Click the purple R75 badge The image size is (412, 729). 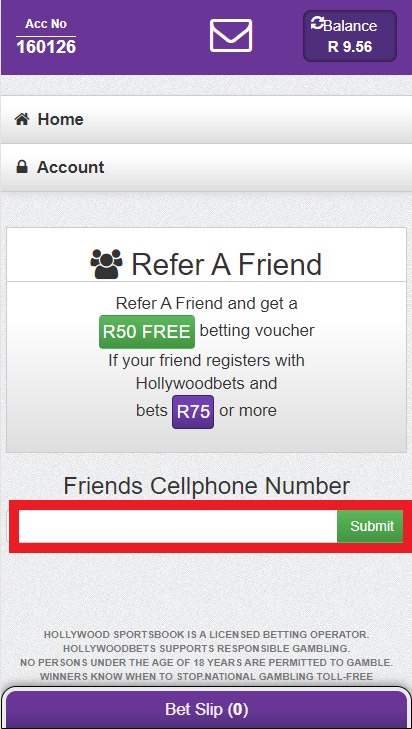[x=193, y=411]
